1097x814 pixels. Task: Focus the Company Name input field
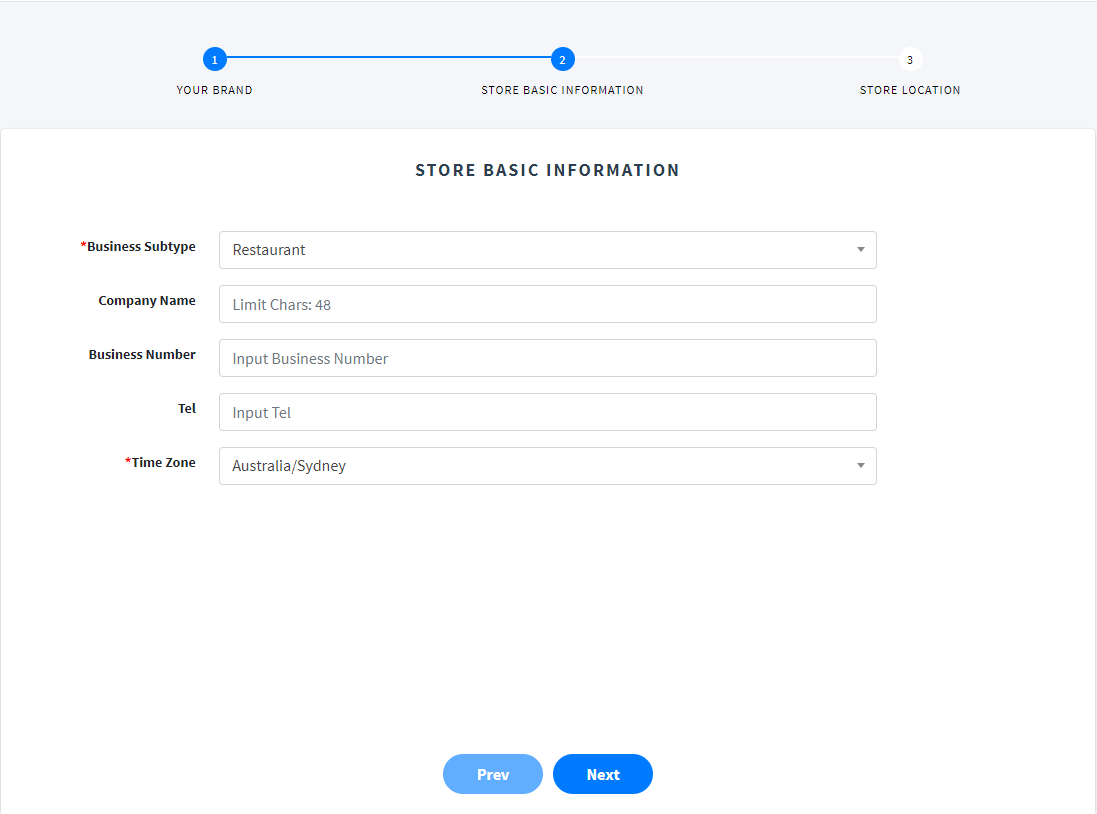pyautogui.click(x=547, y=304)
